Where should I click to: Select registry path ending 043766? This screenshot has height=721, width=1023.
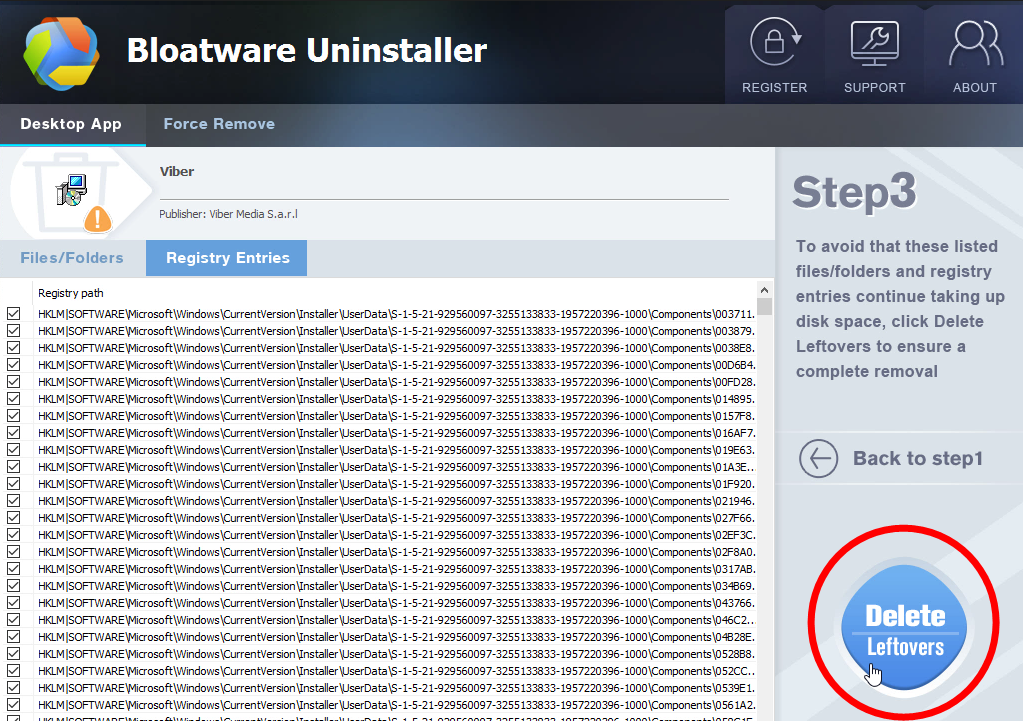(396, 603)
